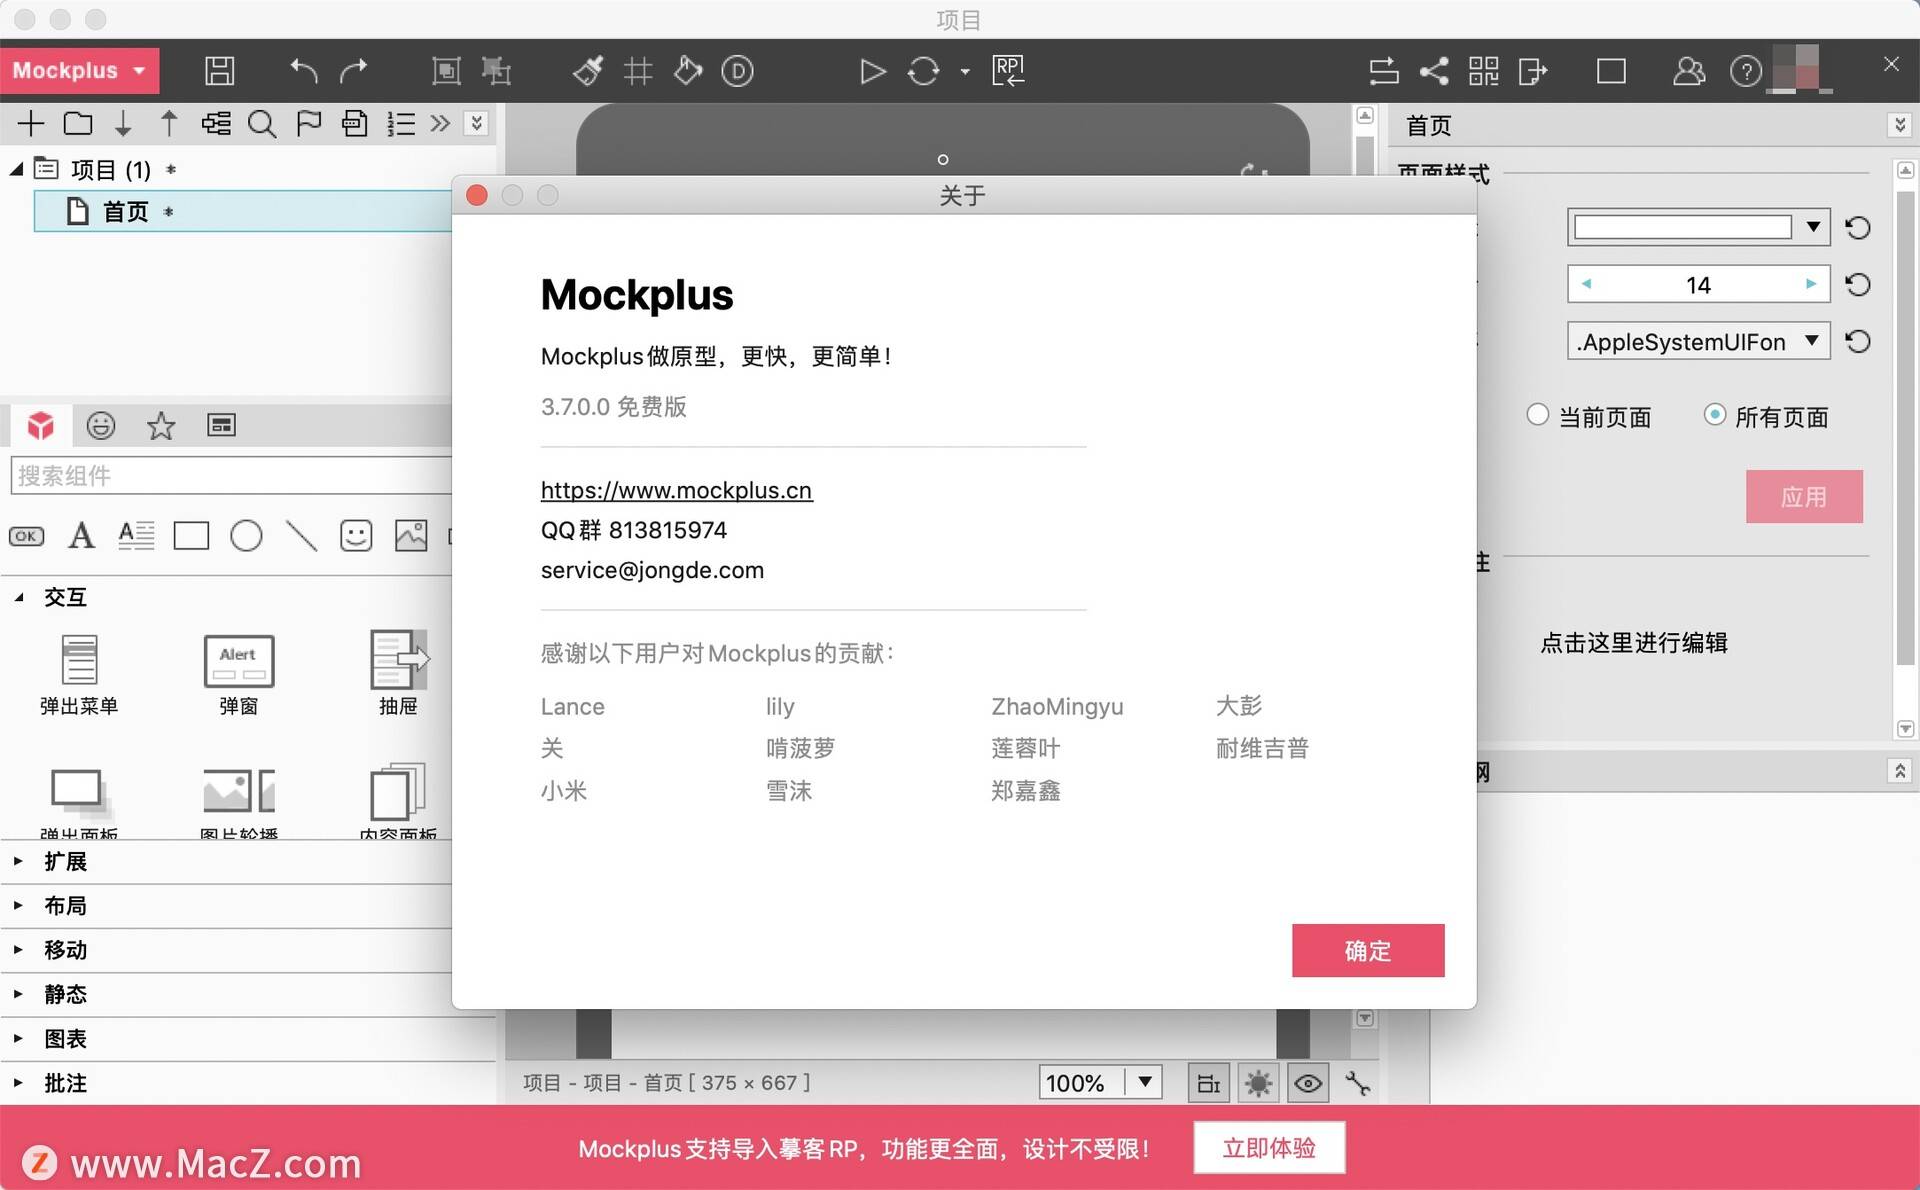Viewport: 1920px width, 1190px height.
Task: Click the circular sync icon
Action: (924, 71)
